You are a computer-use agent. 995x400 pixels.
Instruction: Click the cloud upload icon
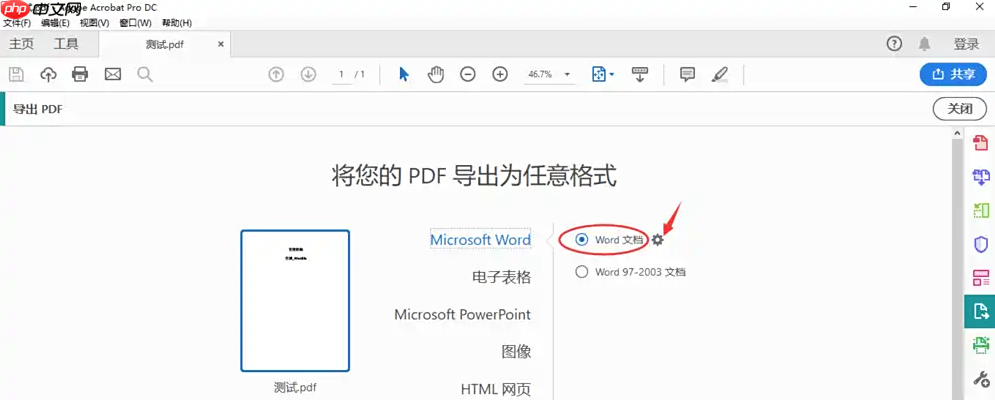[x=48, y=74]
